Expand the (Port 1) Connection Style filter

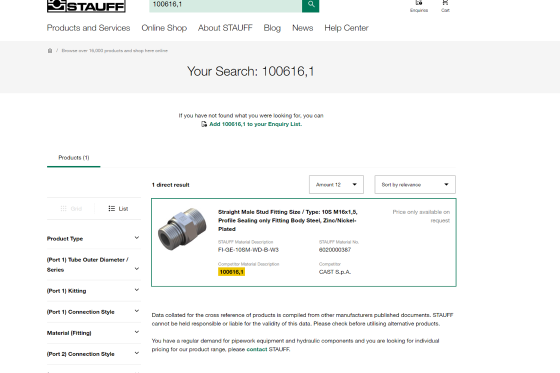[94, 312]
